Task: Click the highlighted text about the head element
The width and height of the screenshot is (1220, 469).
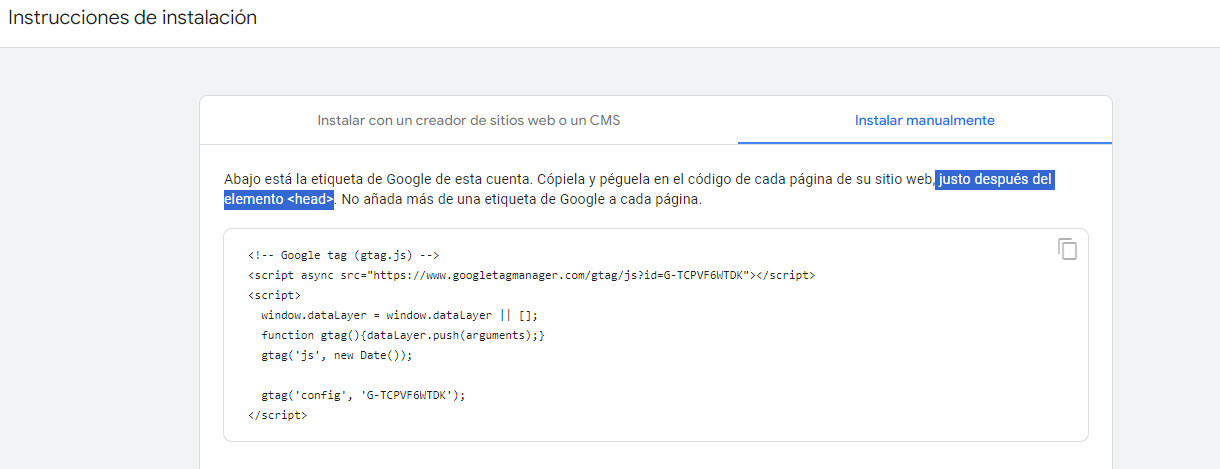Action: pos(995,180)
